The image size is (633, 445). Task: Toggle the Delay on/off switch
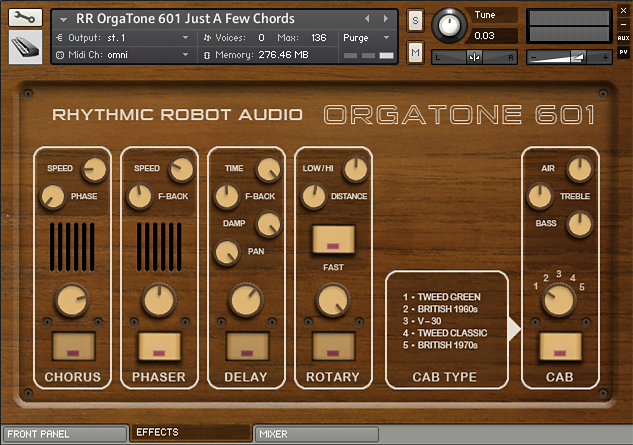247,346
